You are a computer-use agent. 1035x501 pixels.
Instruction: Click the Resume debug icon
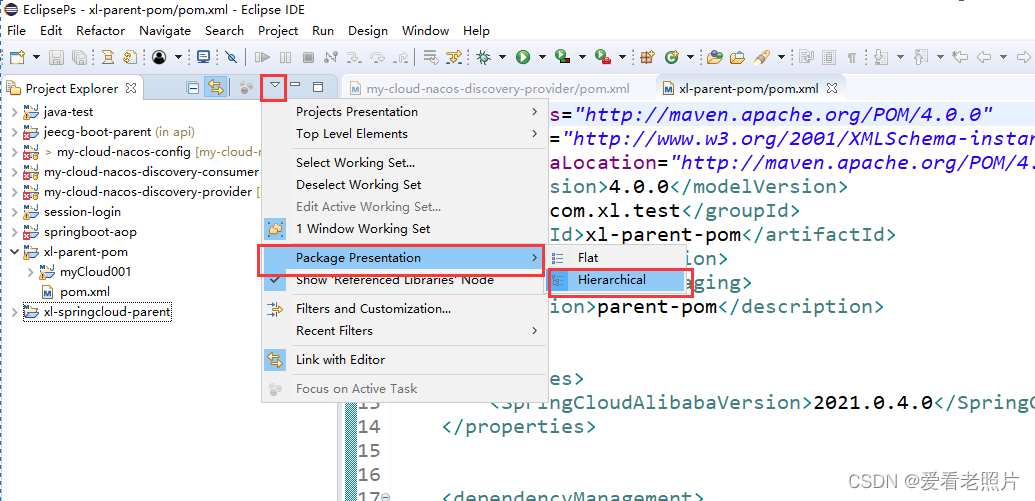click(x=263, y=57)
